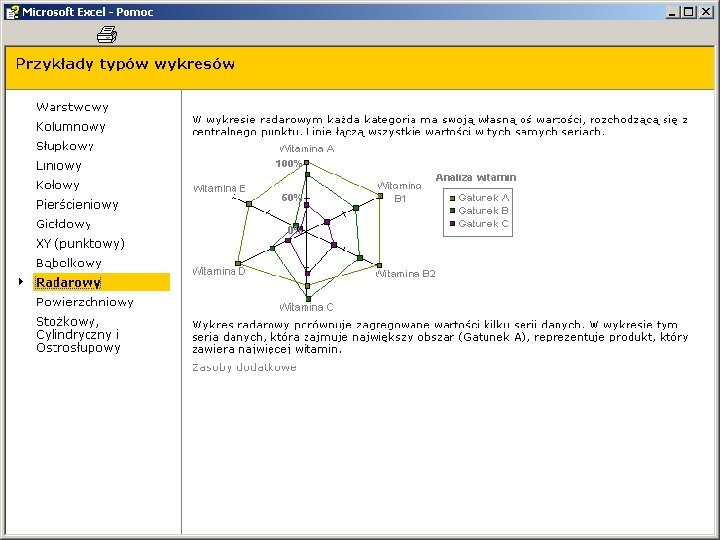Click the Gatunek A legend swatch
The image size is (720, 540).
[452, 198]
